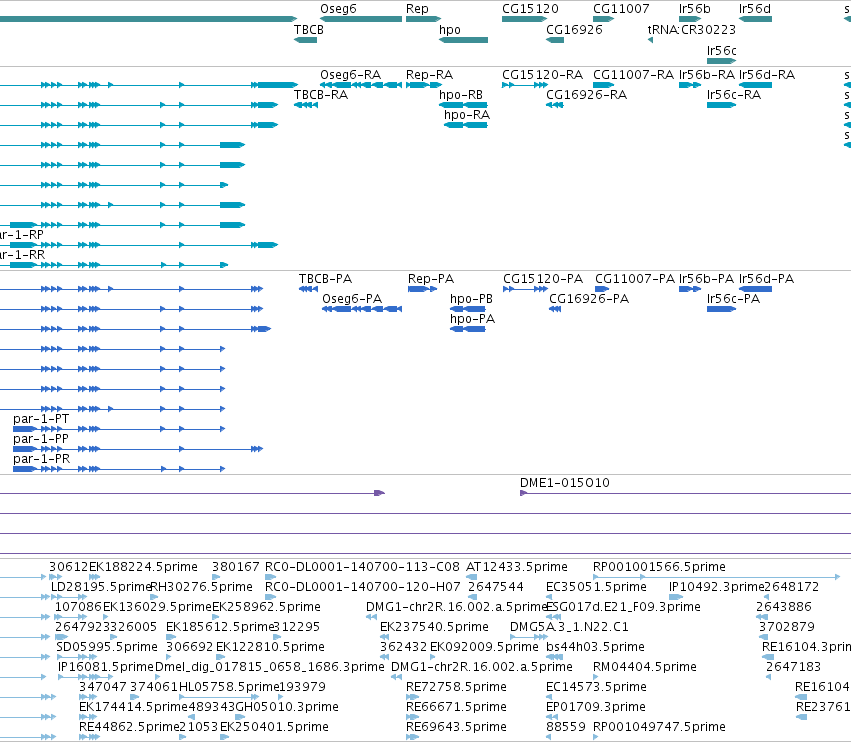
Task: Select the hpo-RB transcript label
Action: [461, 94]
